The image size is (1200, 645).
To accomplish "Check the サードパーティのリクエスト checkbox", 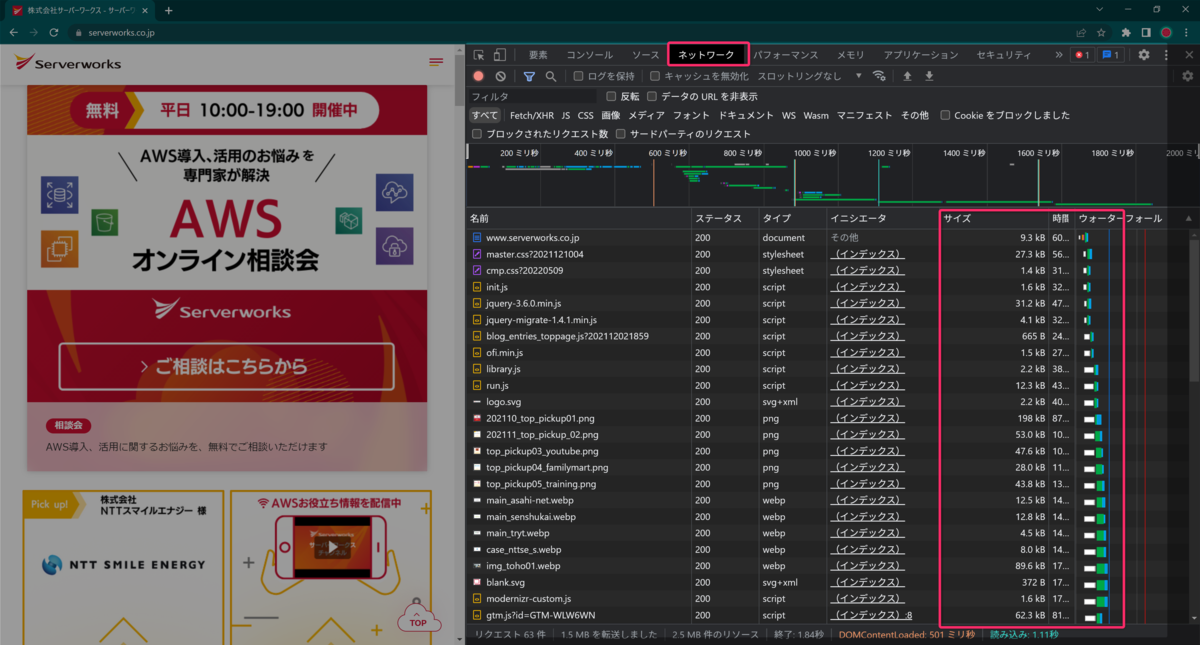I will (x=621, y=133).
